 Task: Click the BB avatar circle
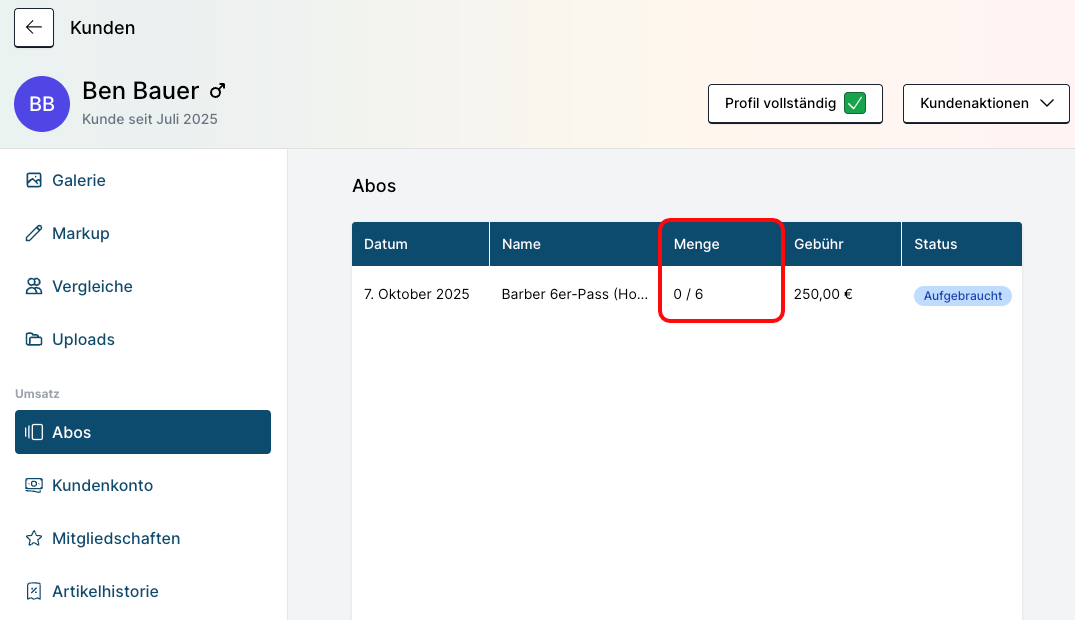(42, 104)
